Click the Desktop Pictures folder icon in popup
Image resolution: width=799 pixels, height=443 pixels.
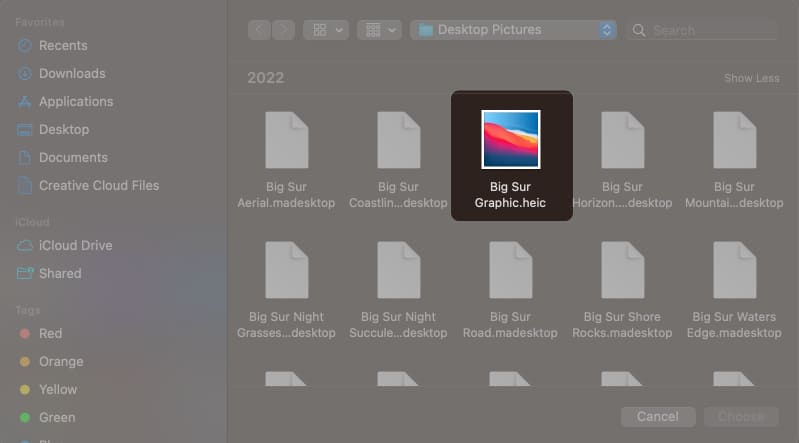426,30
